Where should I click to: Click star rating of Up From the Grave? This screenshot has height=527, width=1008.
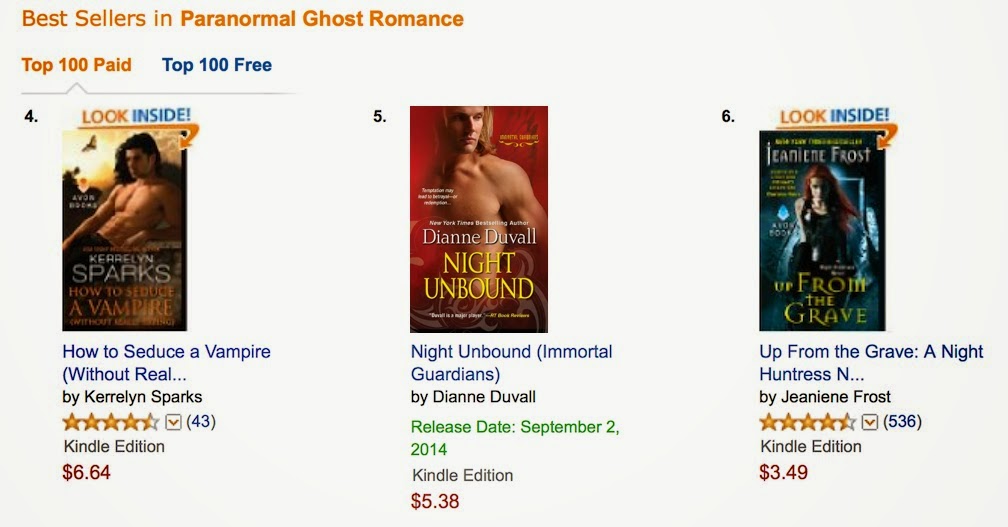tap(807, 422)
